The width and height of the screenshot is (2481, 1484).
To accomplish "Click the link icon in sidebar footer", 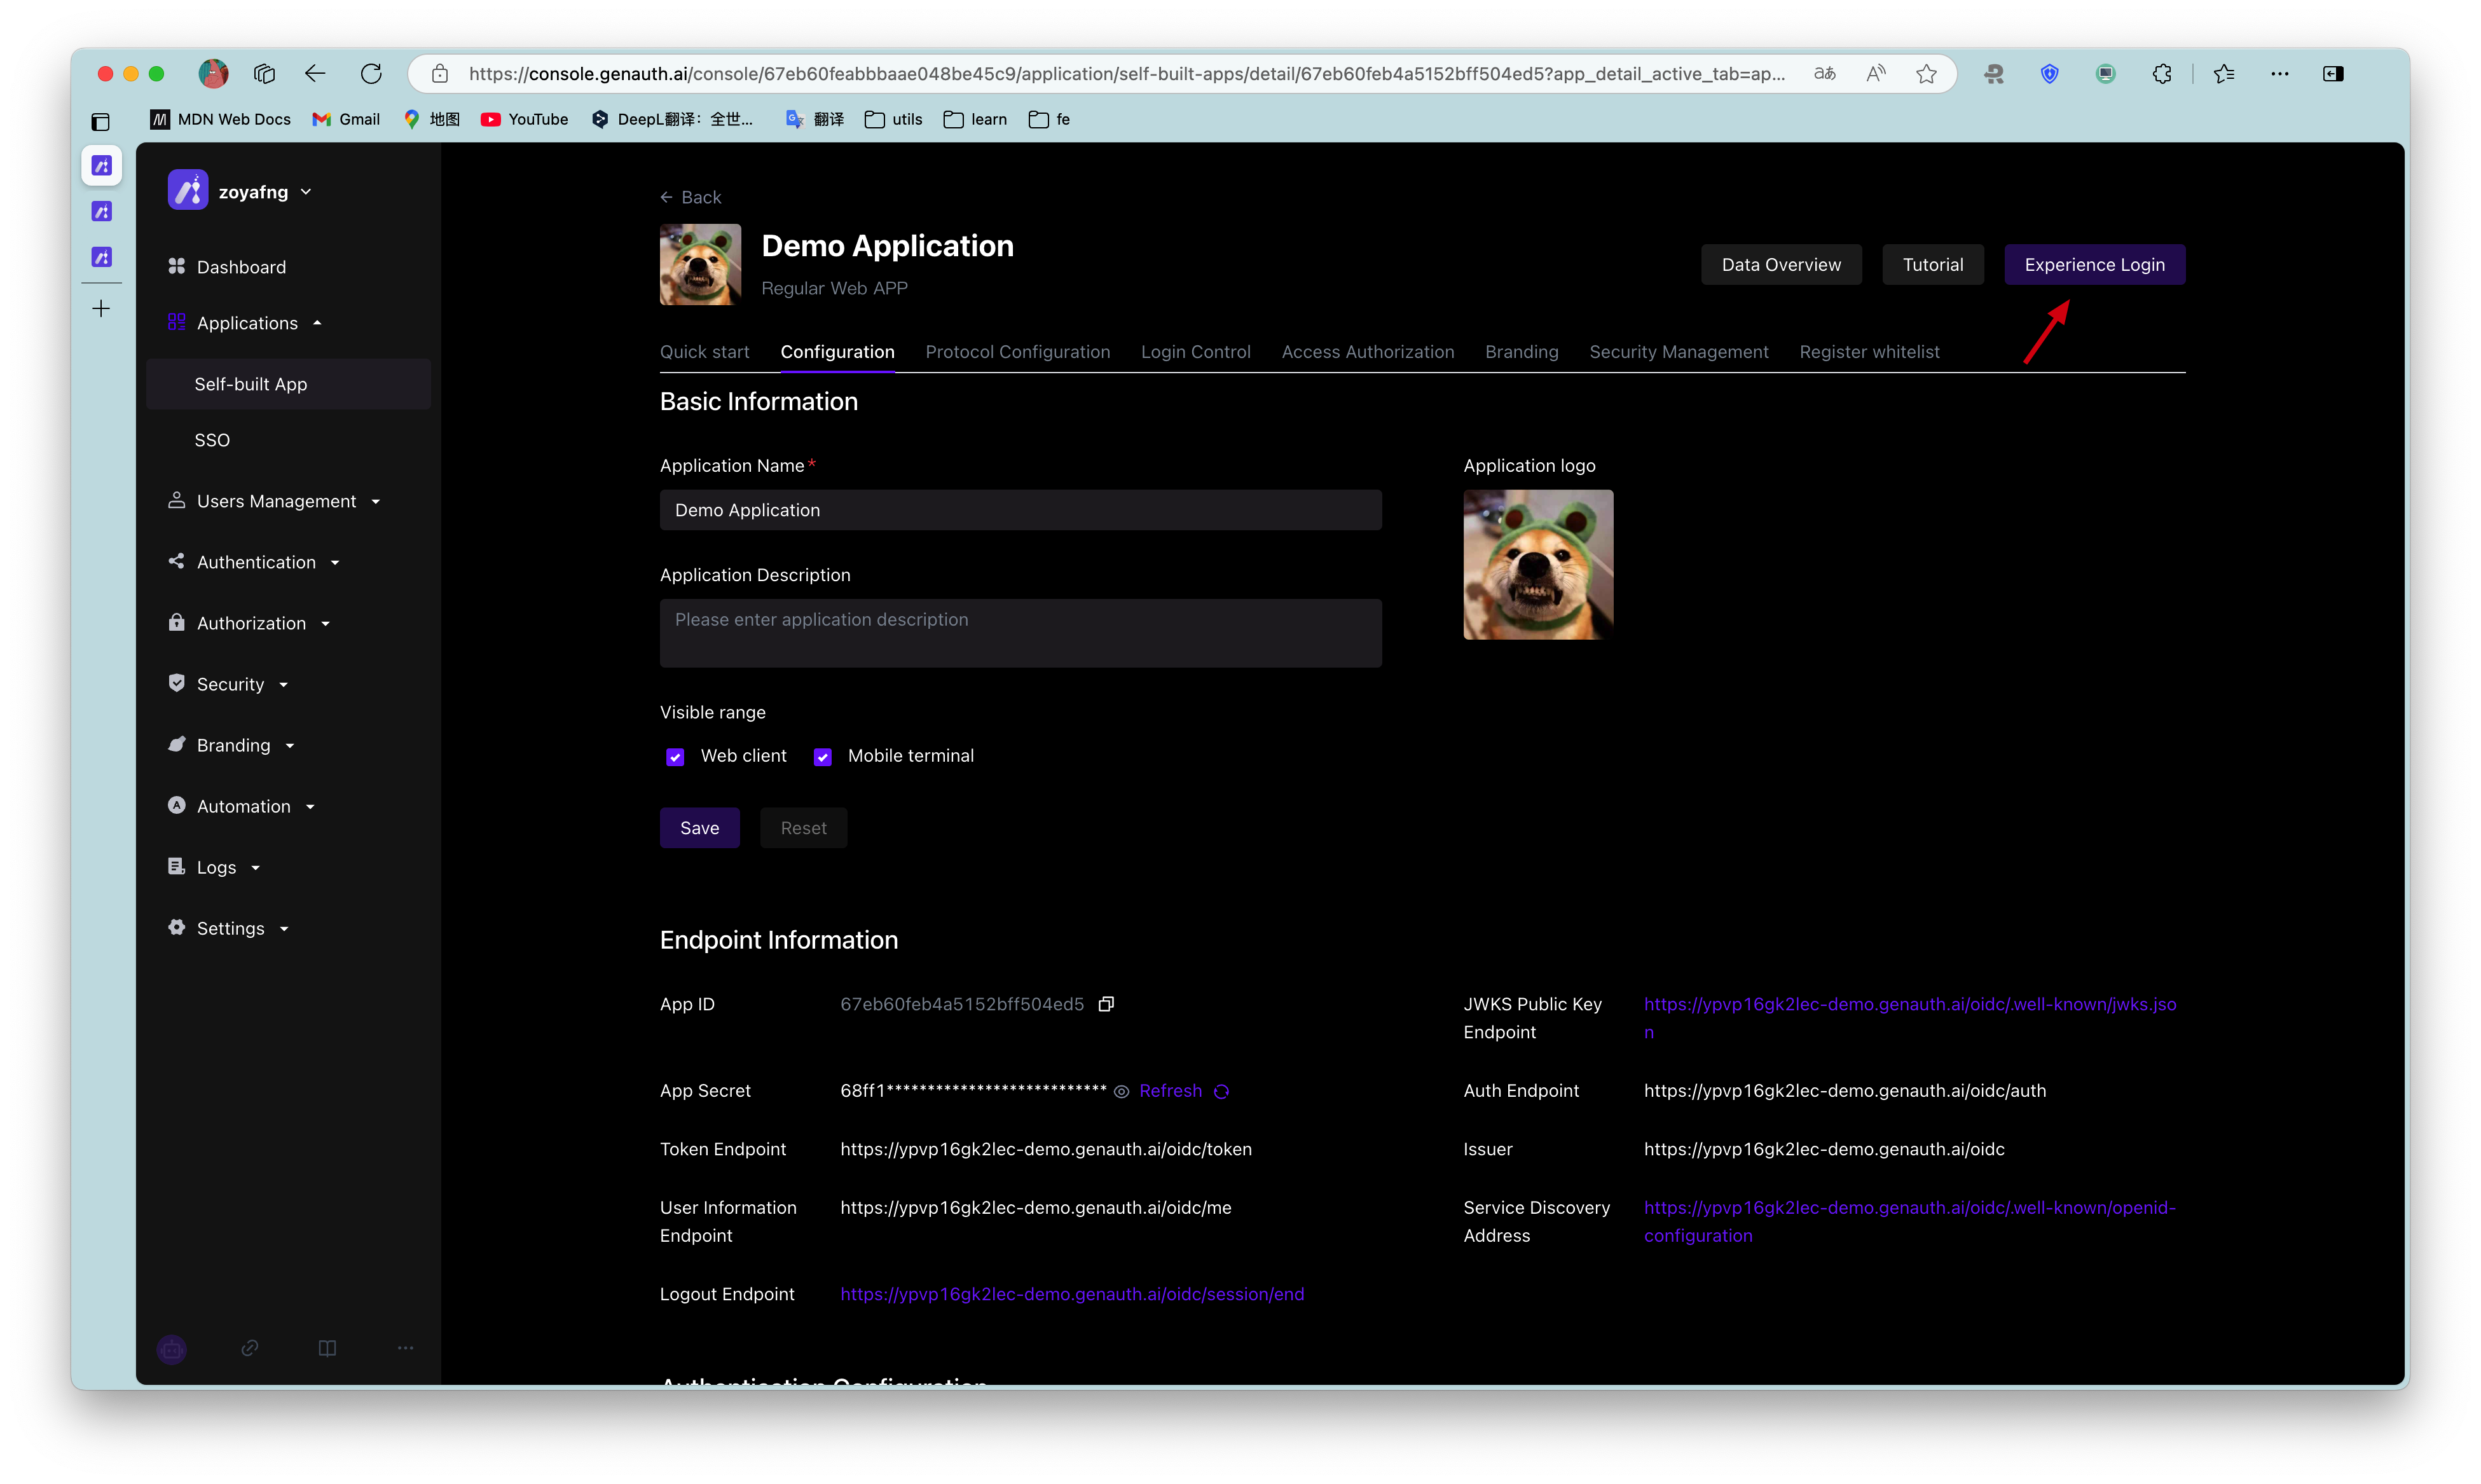I will [250, 1349].
